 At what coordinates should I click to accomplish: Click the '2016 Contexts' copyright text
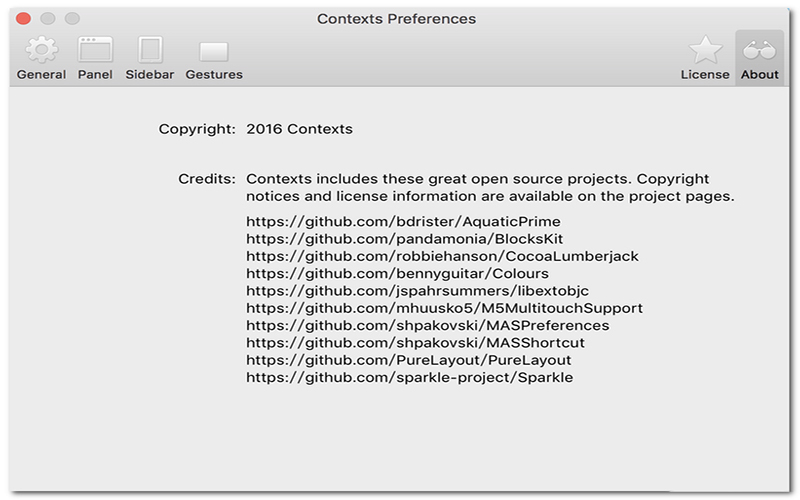[299, 129]
